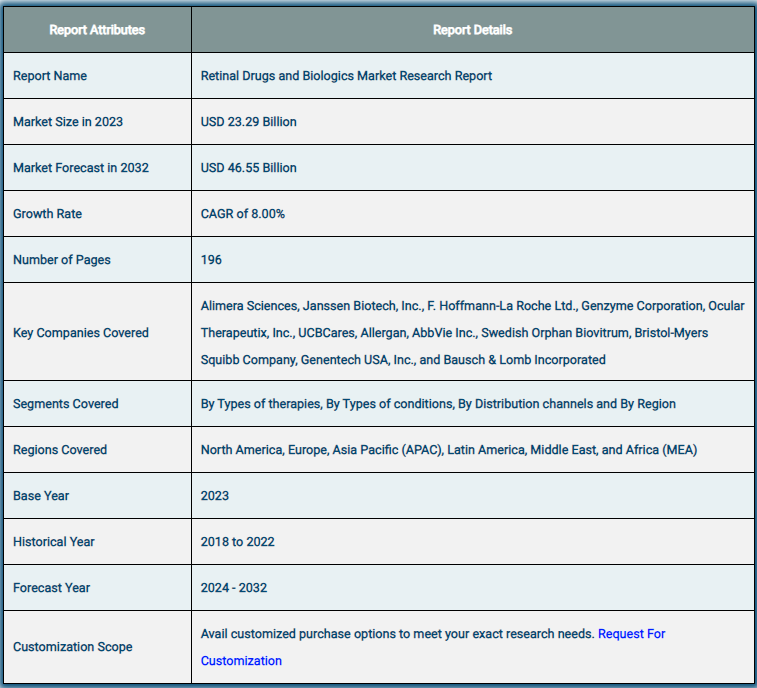Select the USD 23.29 Billion value
757x688 pixels.
click(x=249, y=122)
